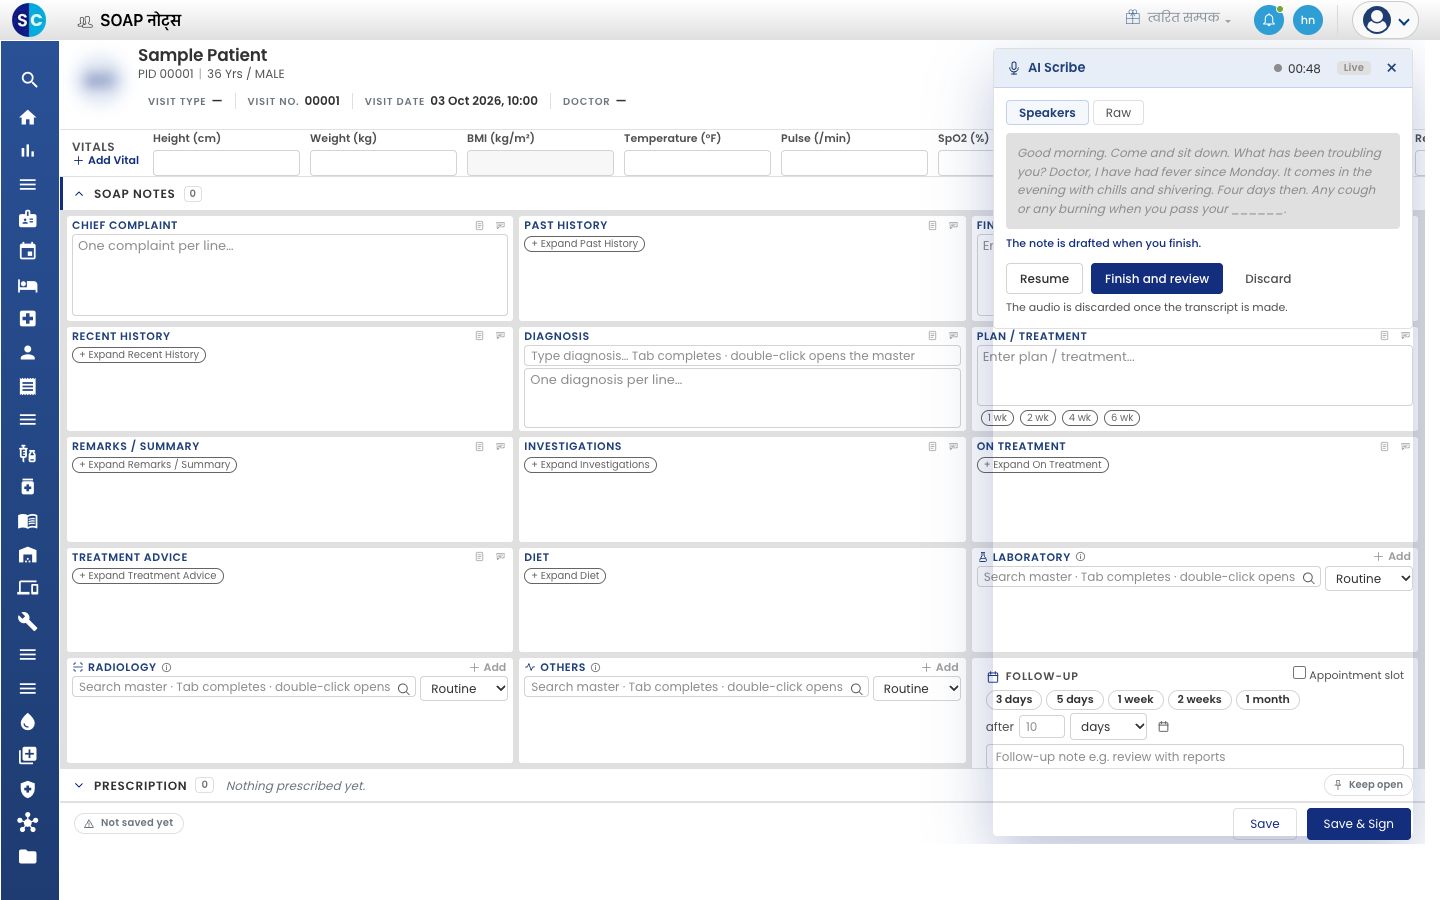The height and width of the screenshot is (900, 1440).
Task: Collapse the Prescription section chevron
Action: coord(79,786)
